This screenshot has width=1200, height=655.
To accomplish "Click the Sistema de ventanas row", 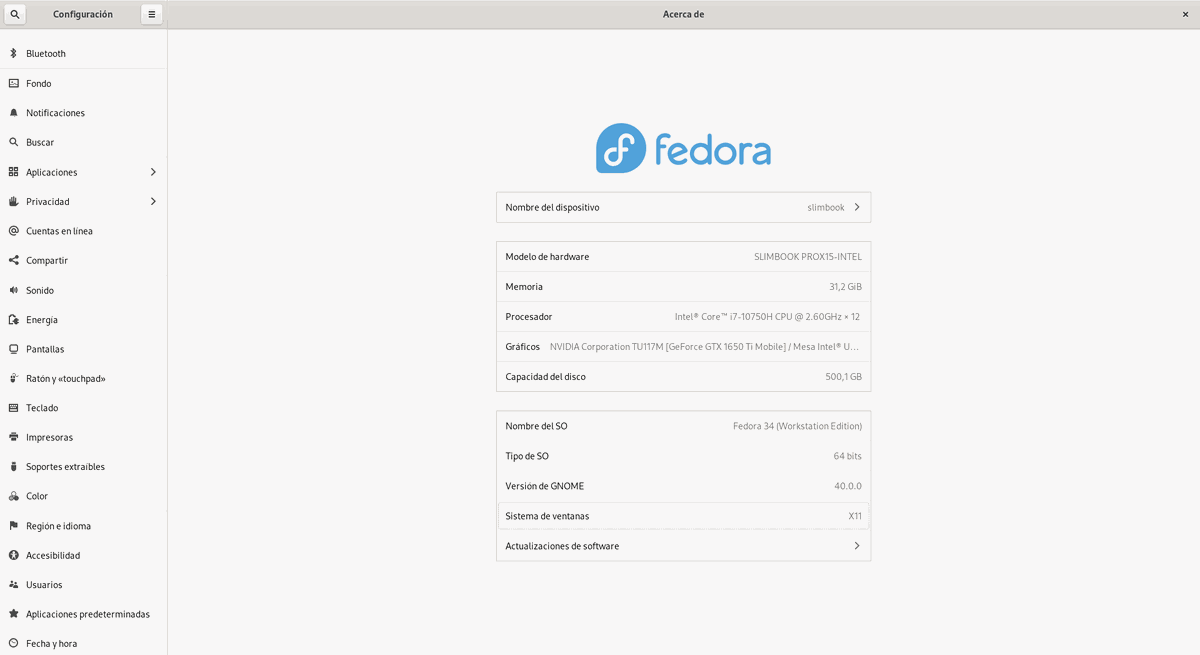I will point(683,516).
